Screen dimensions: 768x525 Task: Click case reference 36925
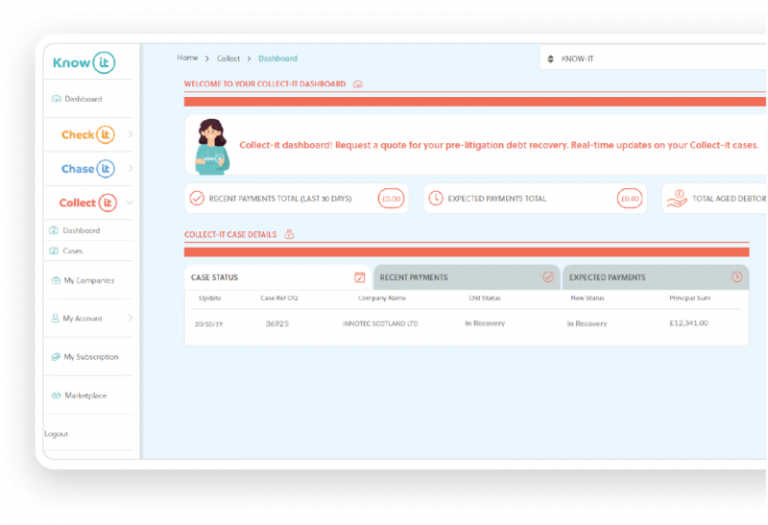(277, 324)
